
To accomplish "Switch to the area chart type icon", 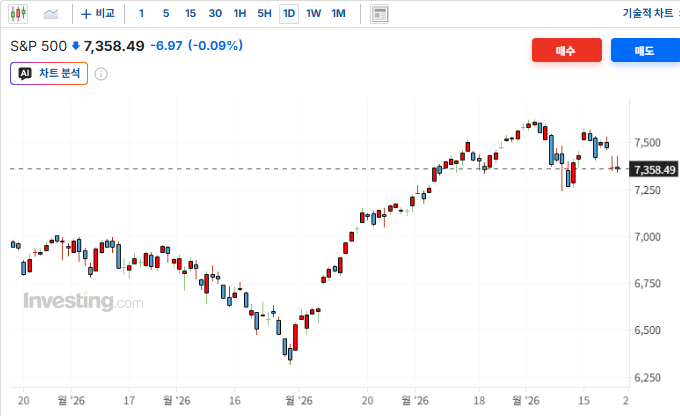I will (51, 14).
